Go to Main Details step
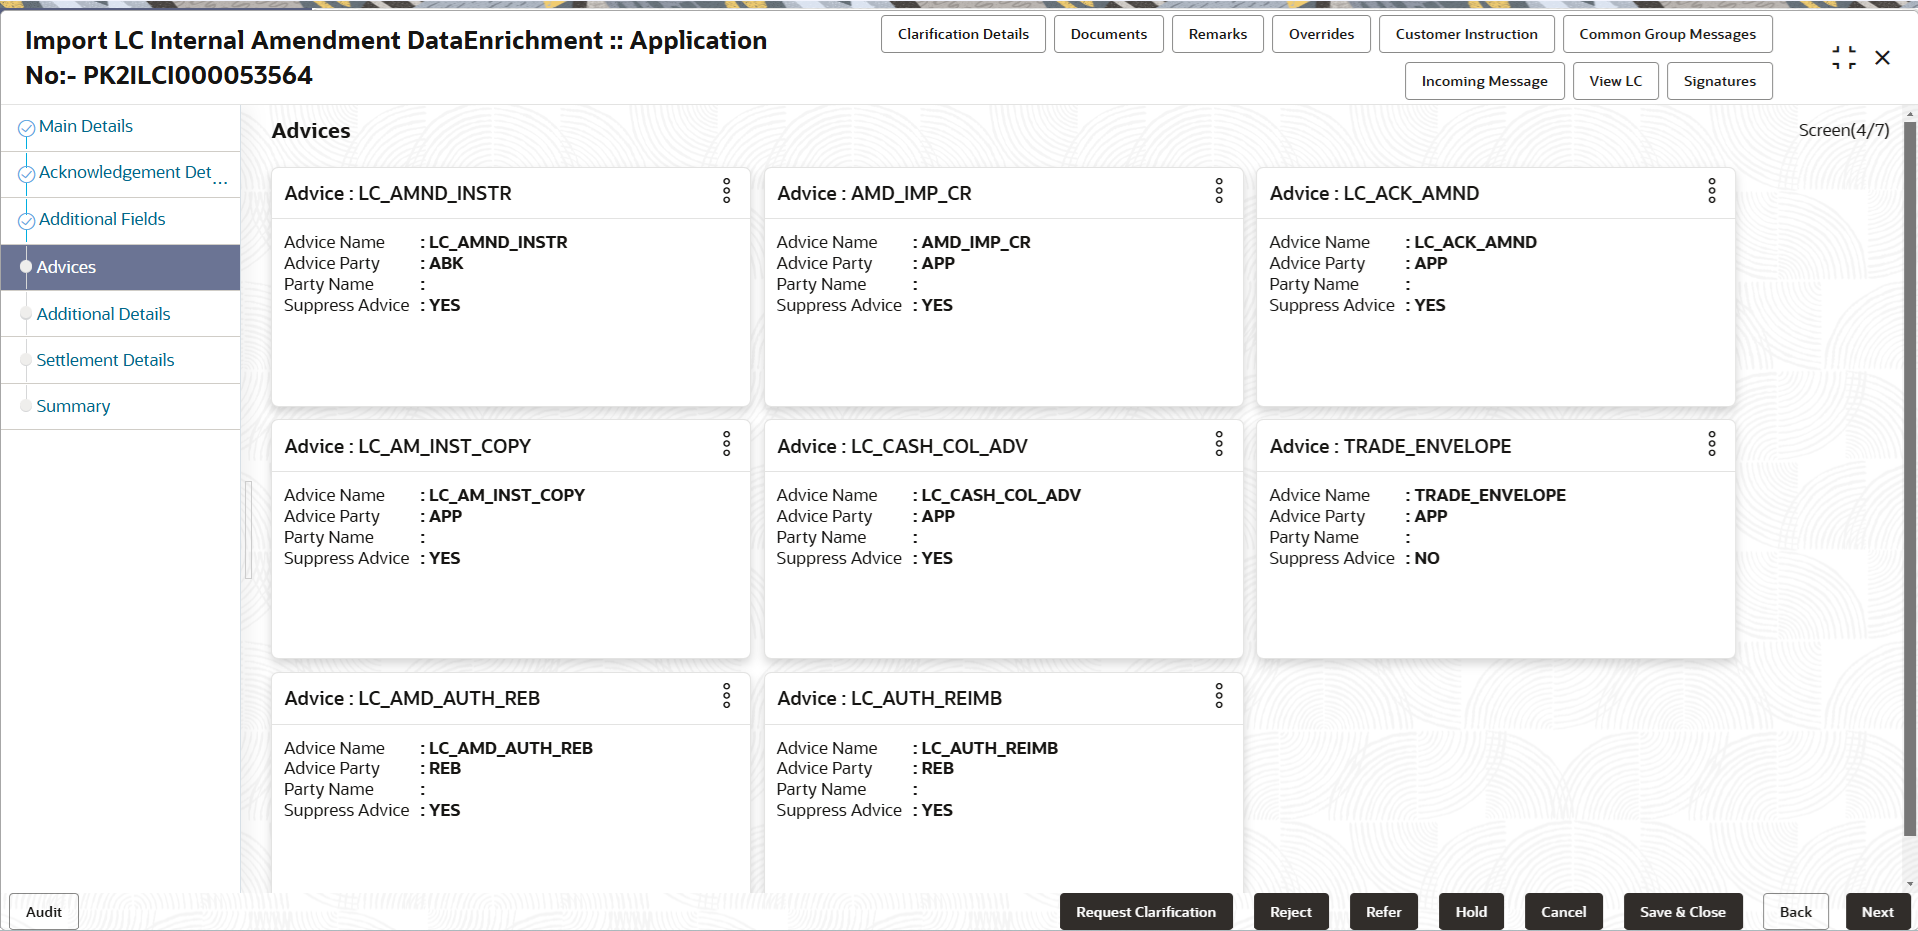1918x931 pixels. (x=86, y=126)
